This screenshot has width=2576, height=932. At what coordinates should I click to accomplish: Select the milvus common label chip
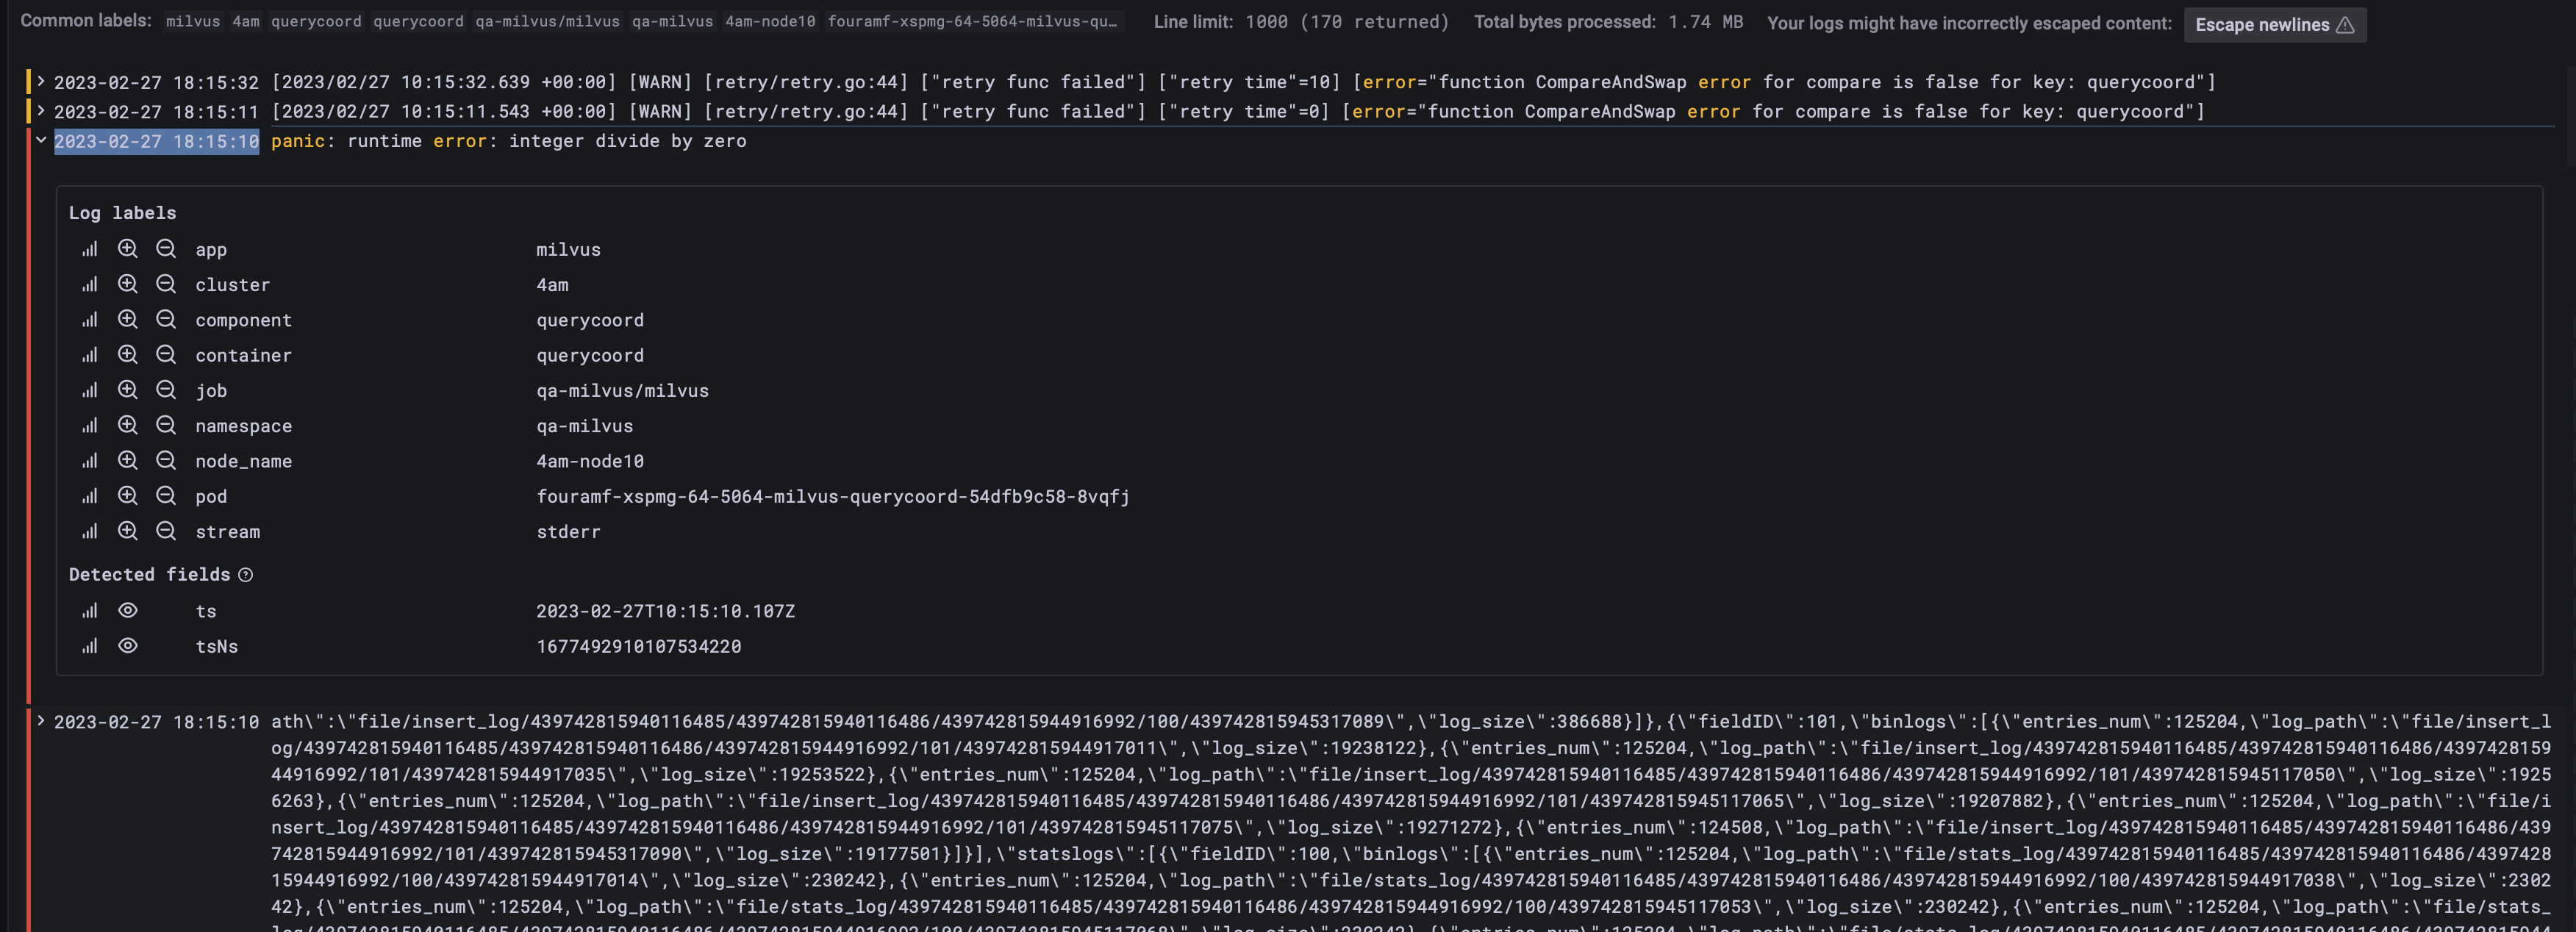pyautogui.click(x=192, y=20)
